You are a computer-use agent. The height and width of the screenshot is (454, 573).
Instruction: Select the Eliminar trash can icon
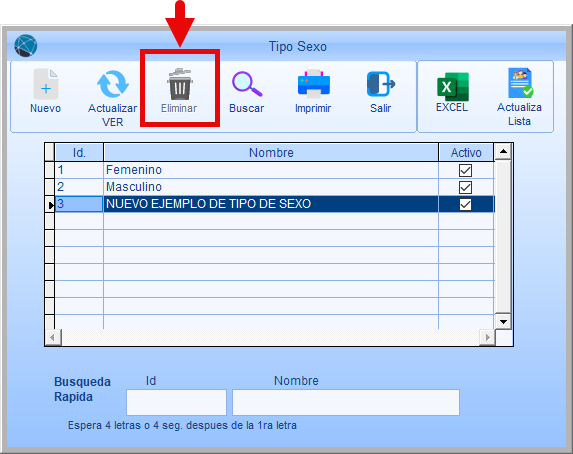179,84
